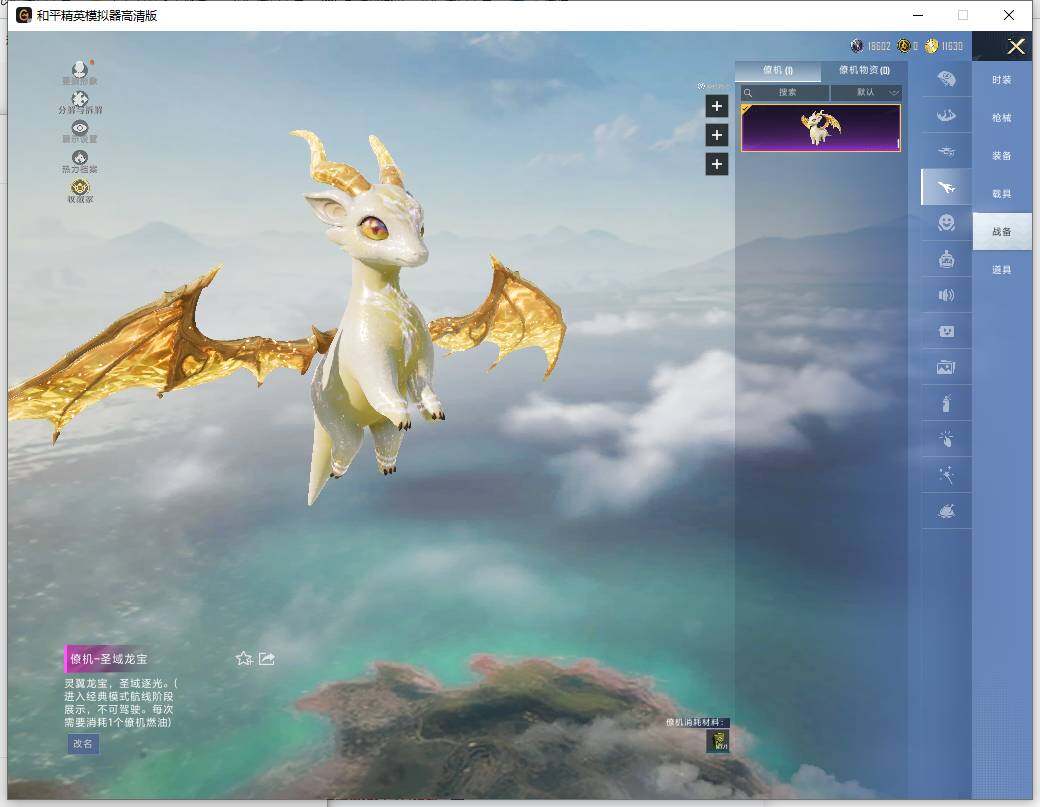Favorite the dragon with star icon
This screenshot has height=807, width=1040.
[x=243, y=658]
